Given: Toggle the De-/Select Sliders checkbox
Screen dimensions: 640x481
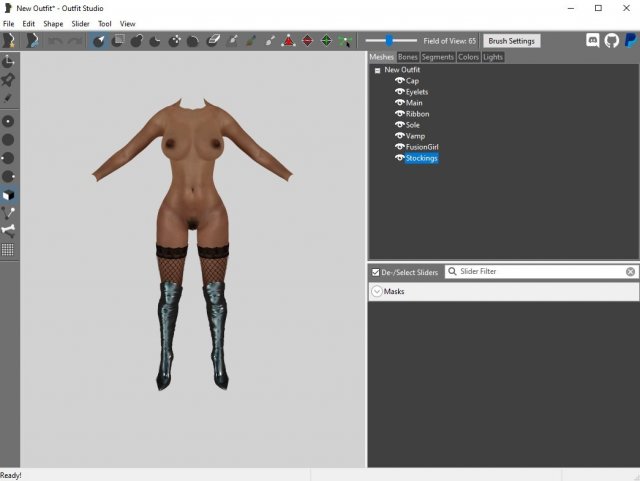Looking at the screenshot, I should (x=375, y=272).
